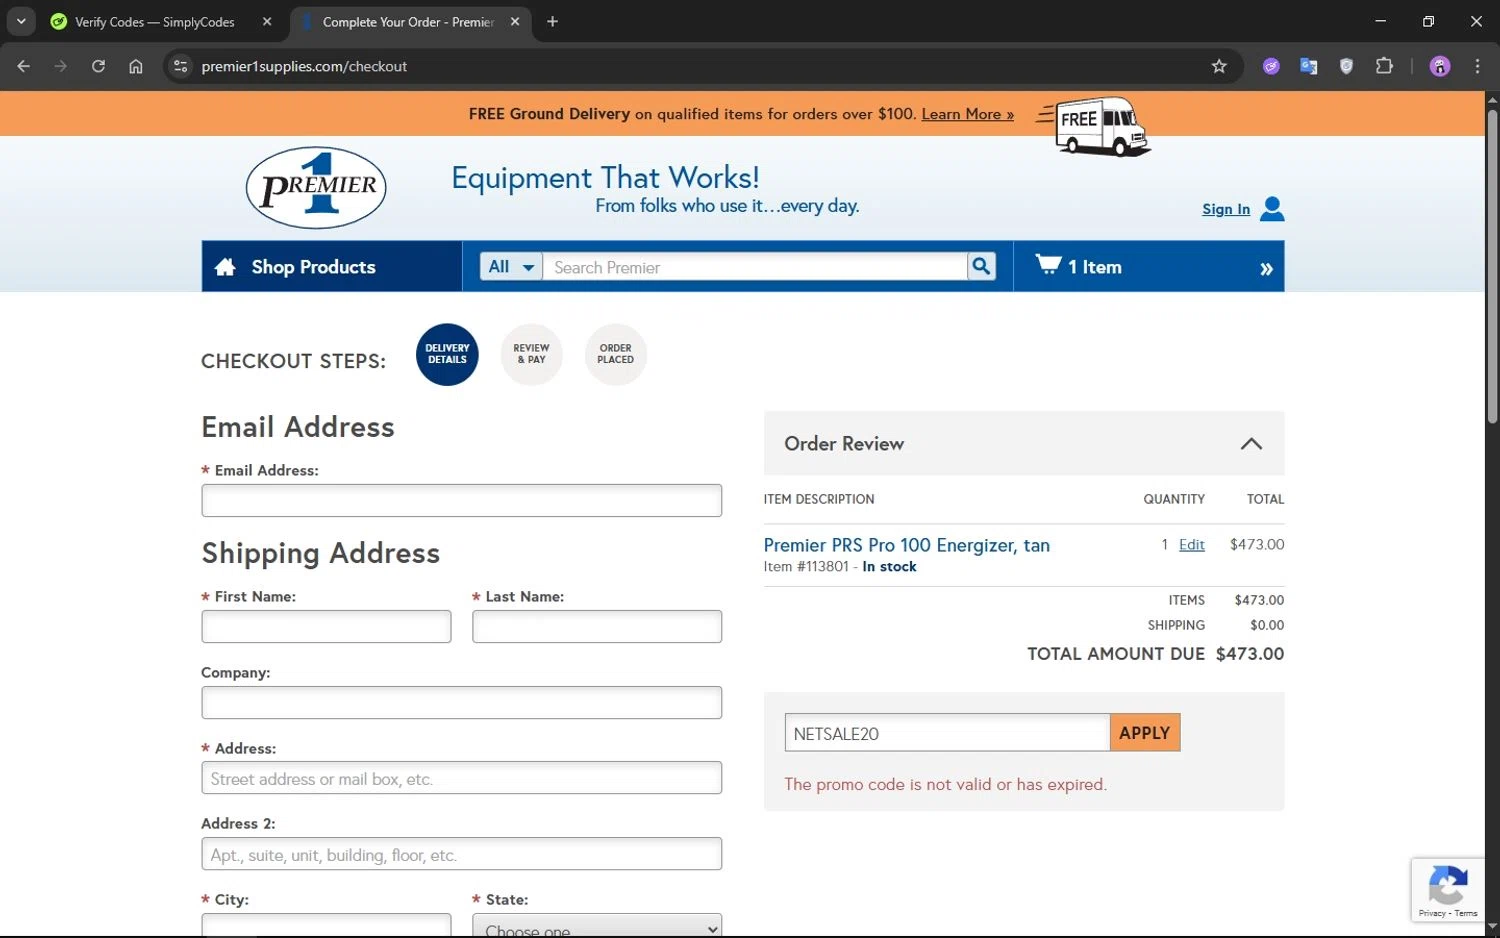Screen dimensions: 1500x938
Task: Open the translate extension icon
Action: point(1308,66)
